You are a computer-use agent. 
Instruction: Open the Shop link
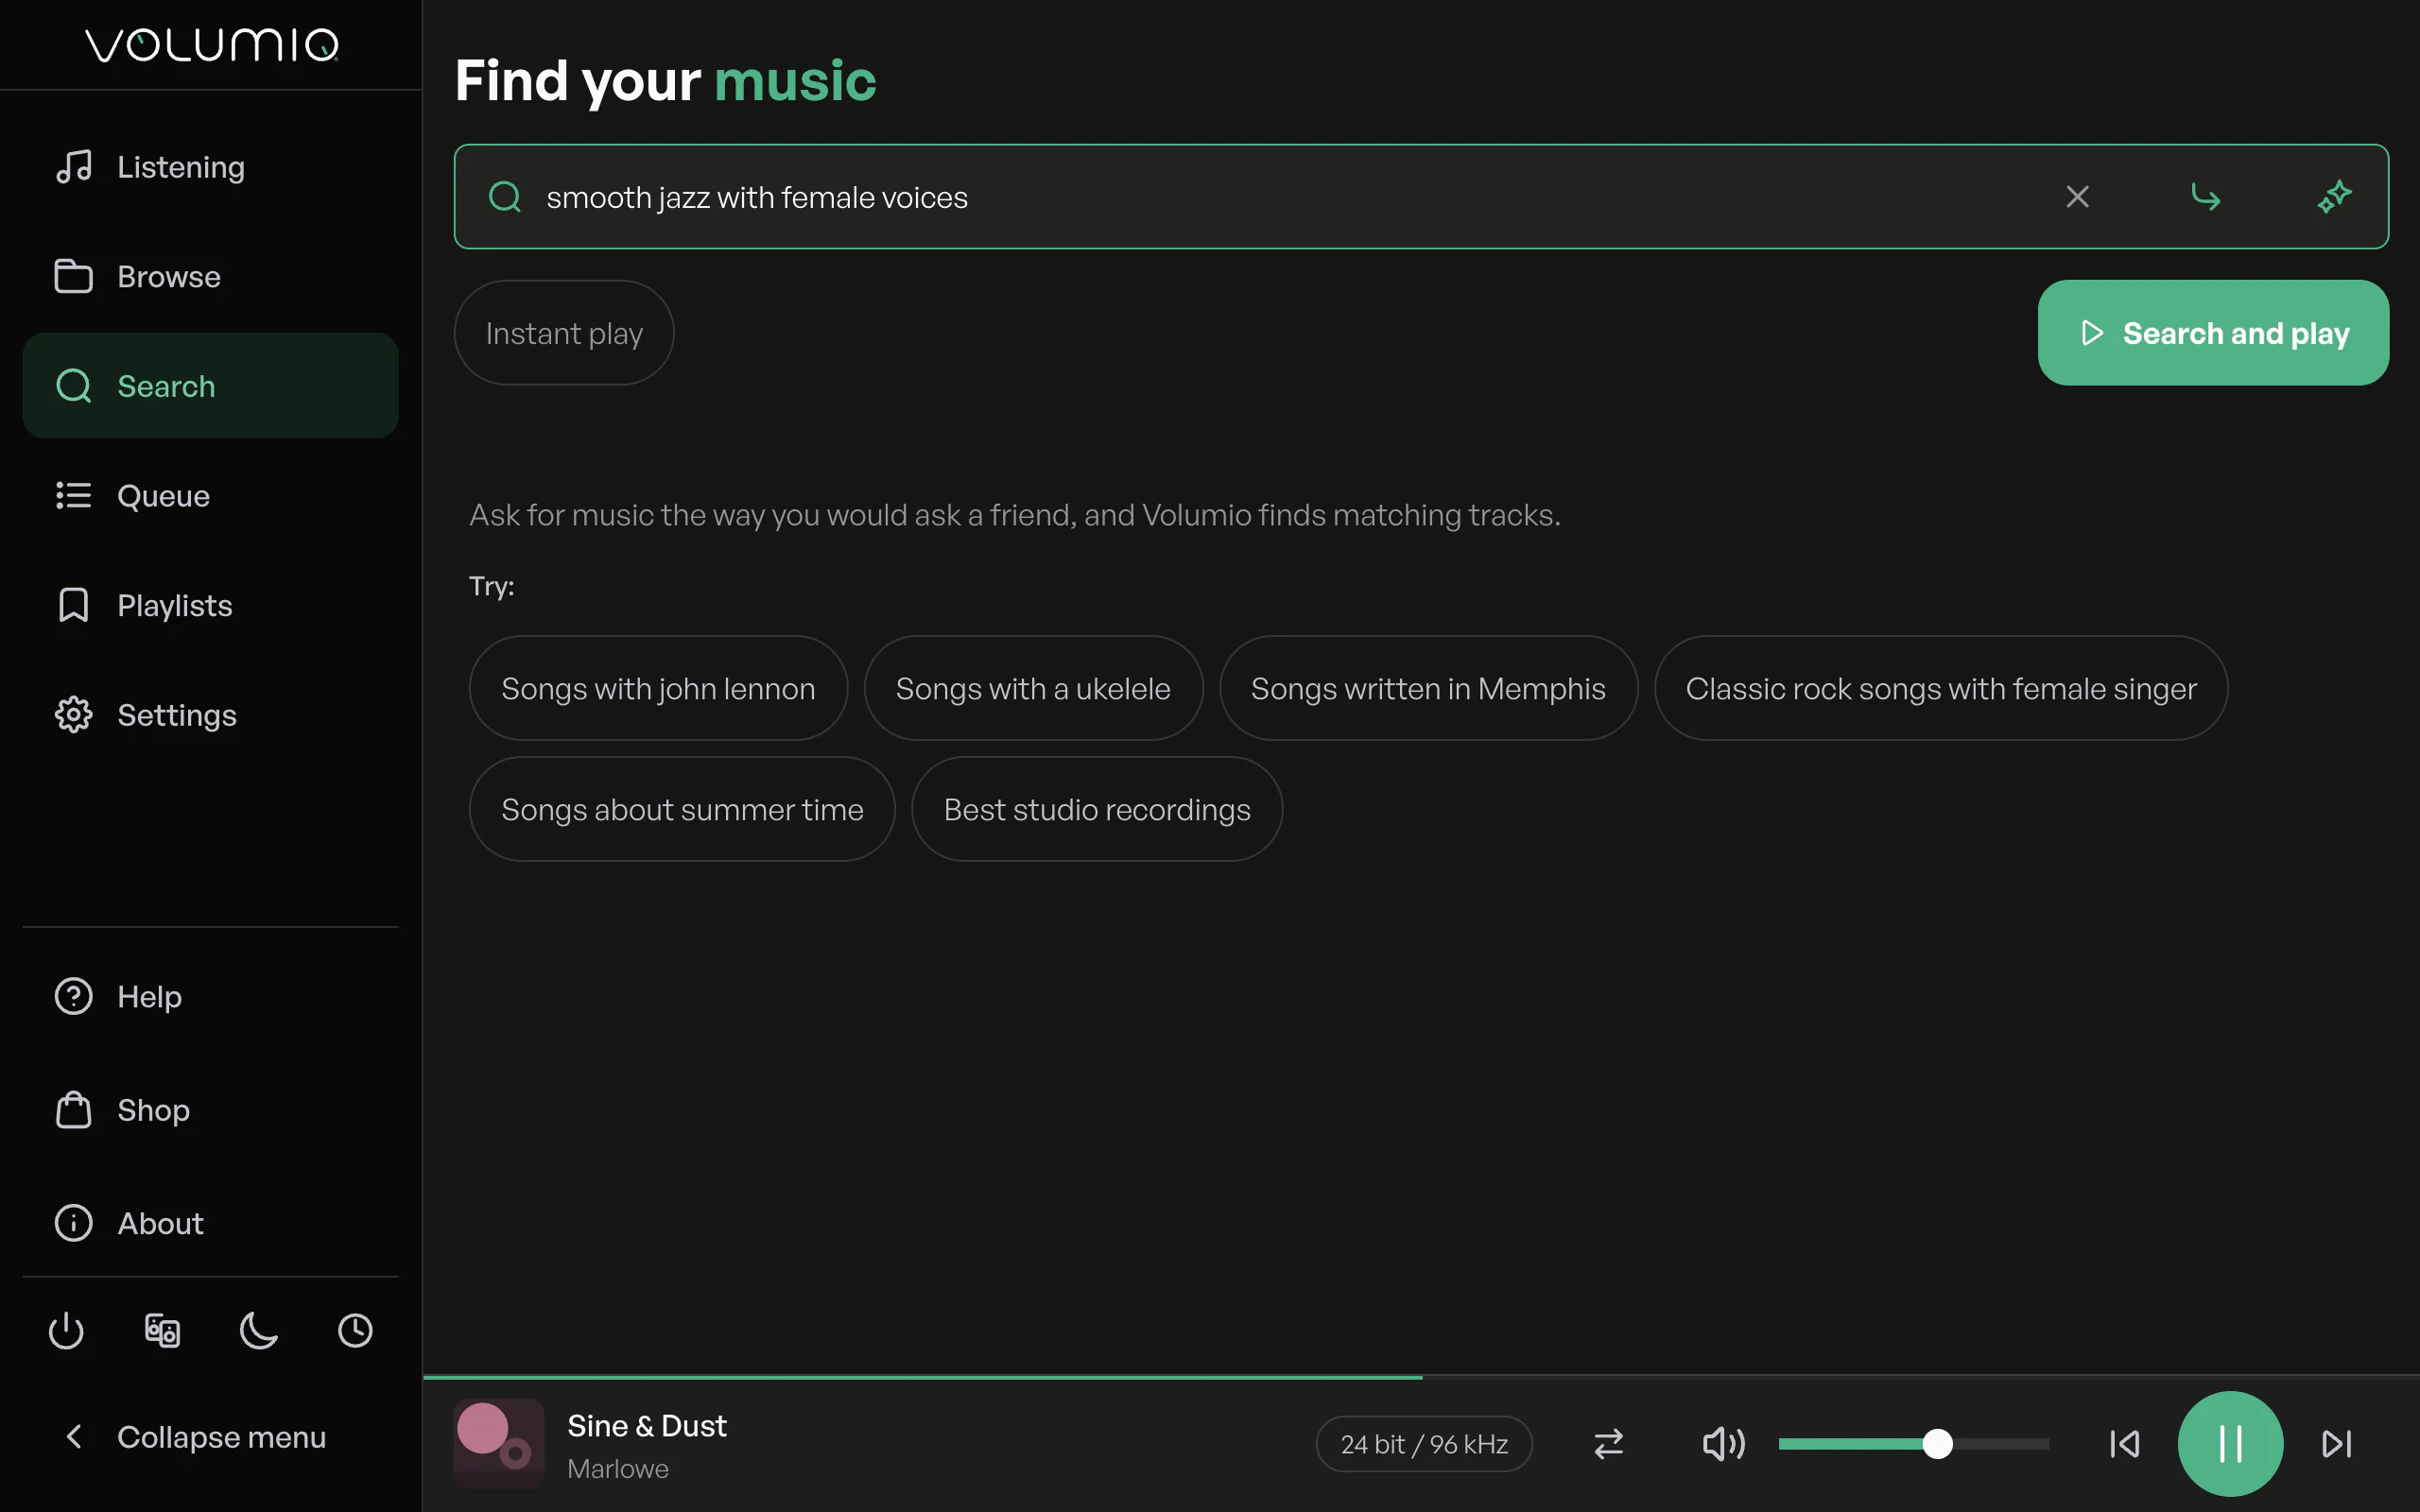pos(210,1110)
